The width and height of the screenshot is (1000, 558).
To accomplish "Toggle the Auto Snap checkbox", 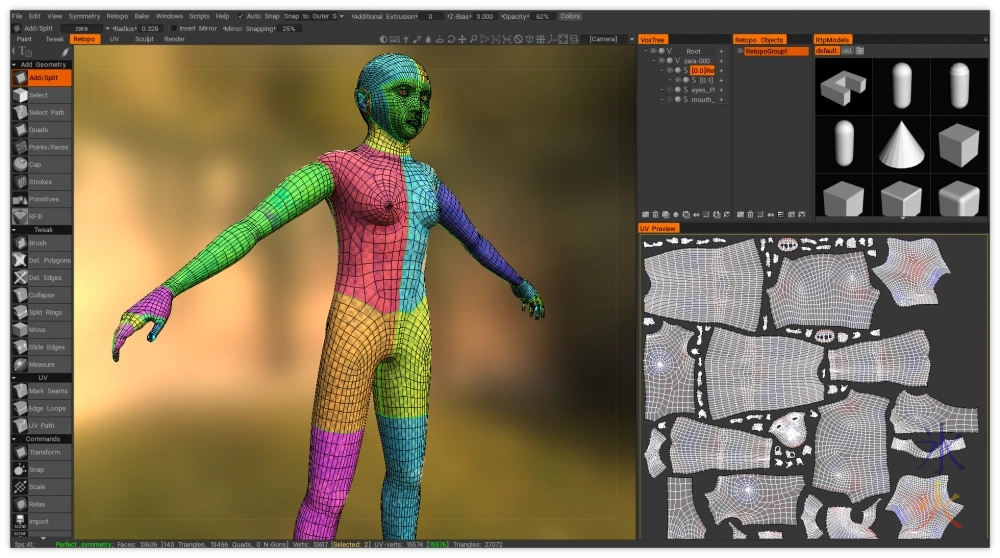I will pos(241,16).
